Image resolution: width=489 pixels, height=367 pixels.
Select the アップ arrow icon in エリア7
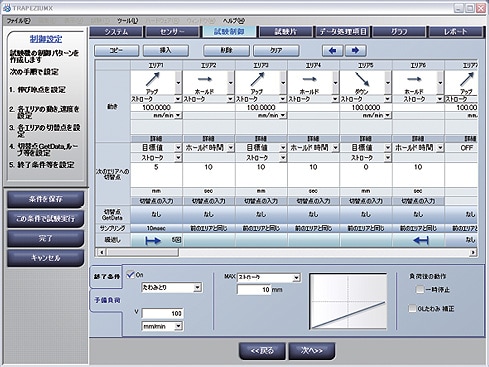tap(467, 79)
